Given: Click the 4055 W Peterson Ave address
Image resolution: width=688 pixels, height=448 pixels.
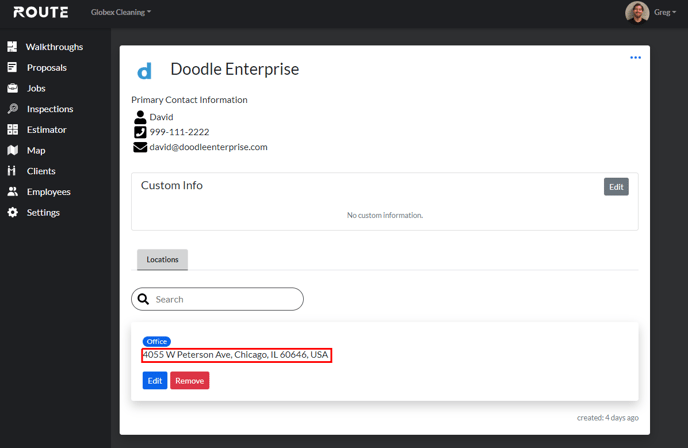Looking at the screenshot, I should (236, 355).
